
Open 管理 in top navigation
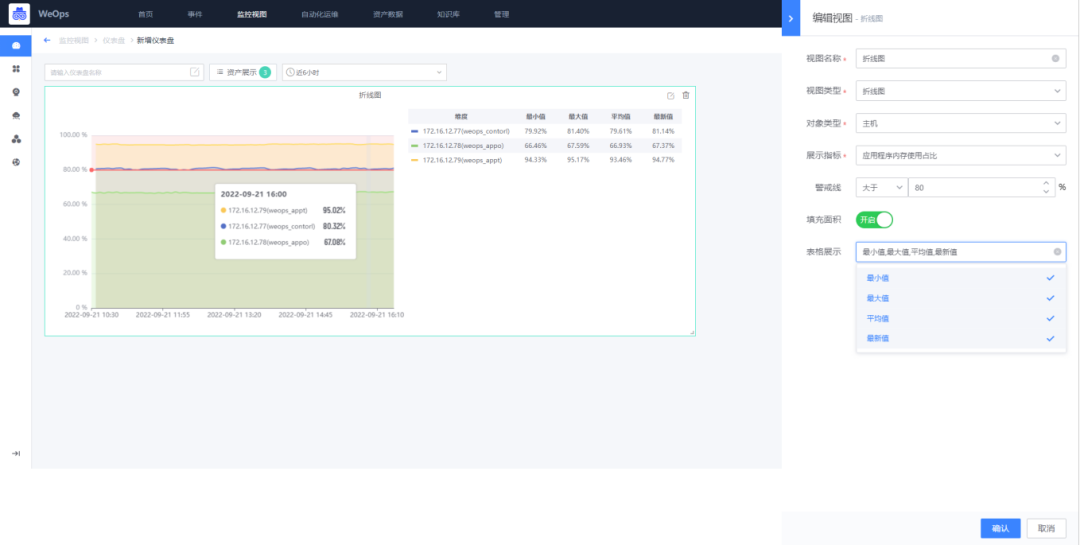[501, 14]
